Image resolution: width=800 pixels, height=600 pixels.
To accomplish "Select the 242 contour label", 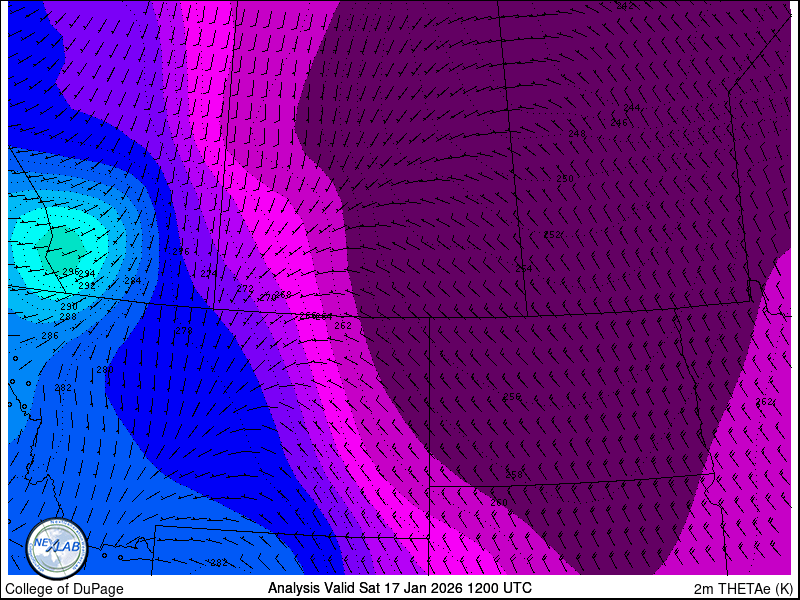I will tap(624, 6).
